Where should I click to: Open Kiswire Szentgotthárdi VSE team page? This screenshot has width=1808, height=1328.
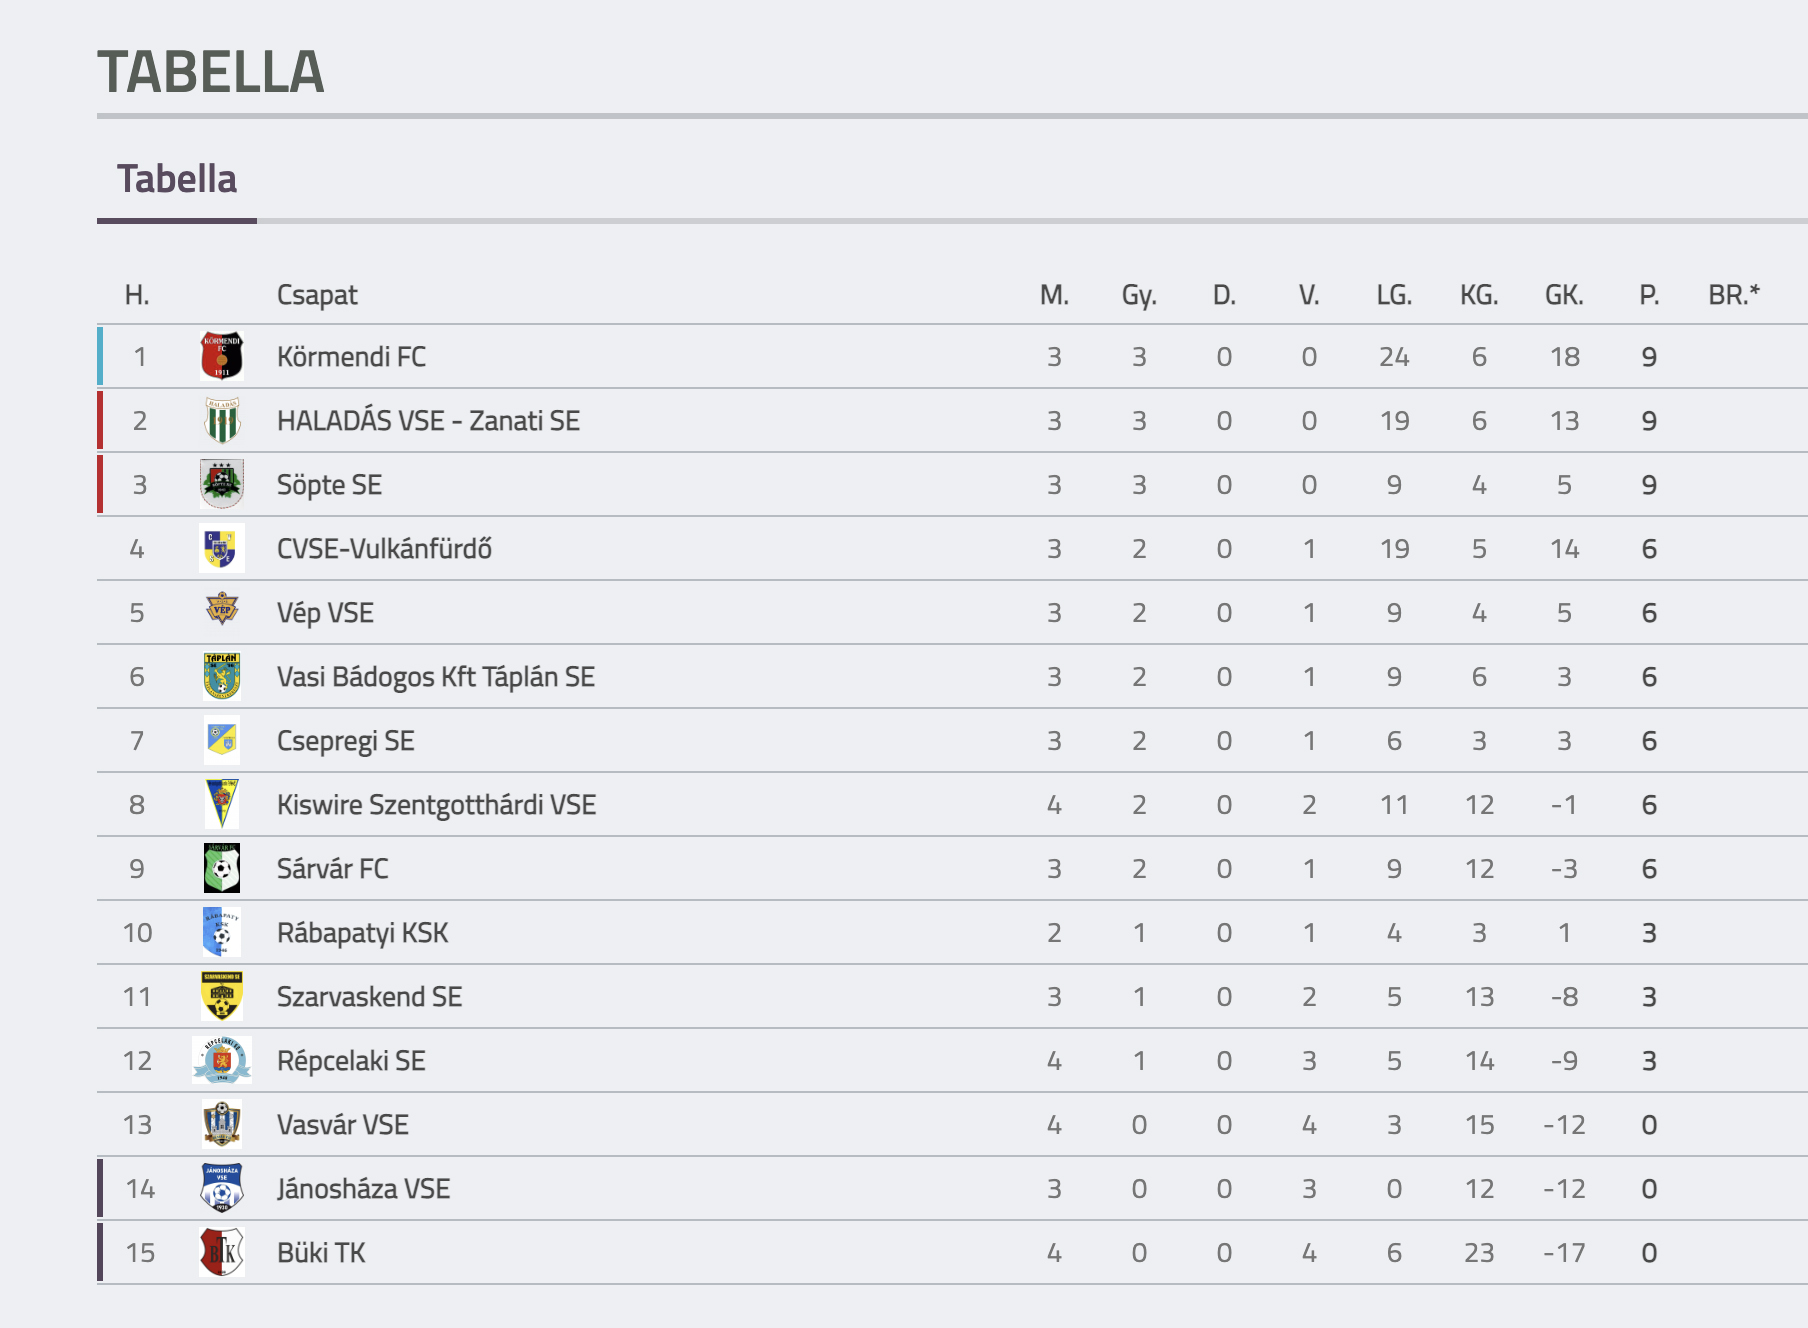pyautogui.click(x=437, y=805)
